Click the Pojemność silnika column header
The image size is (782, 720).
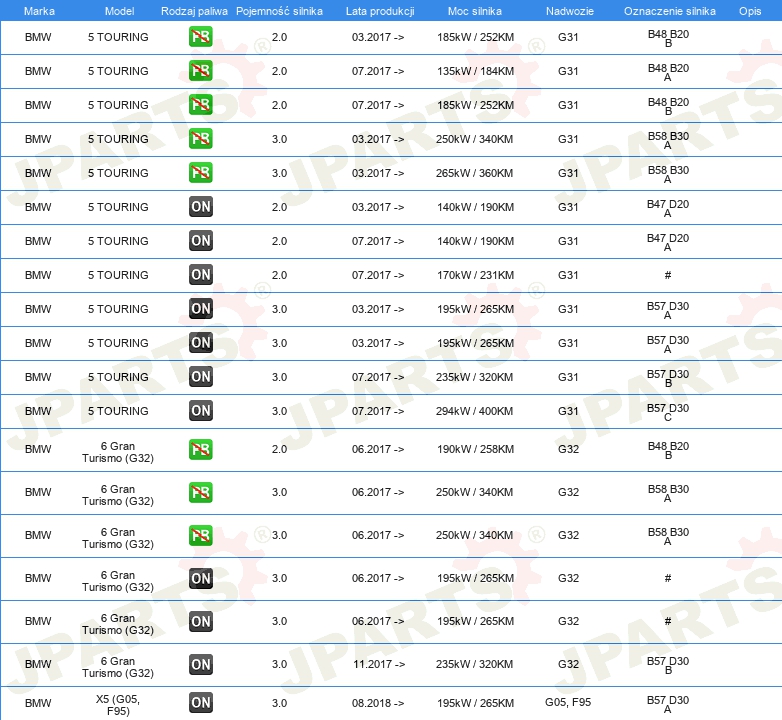(279, 11)
